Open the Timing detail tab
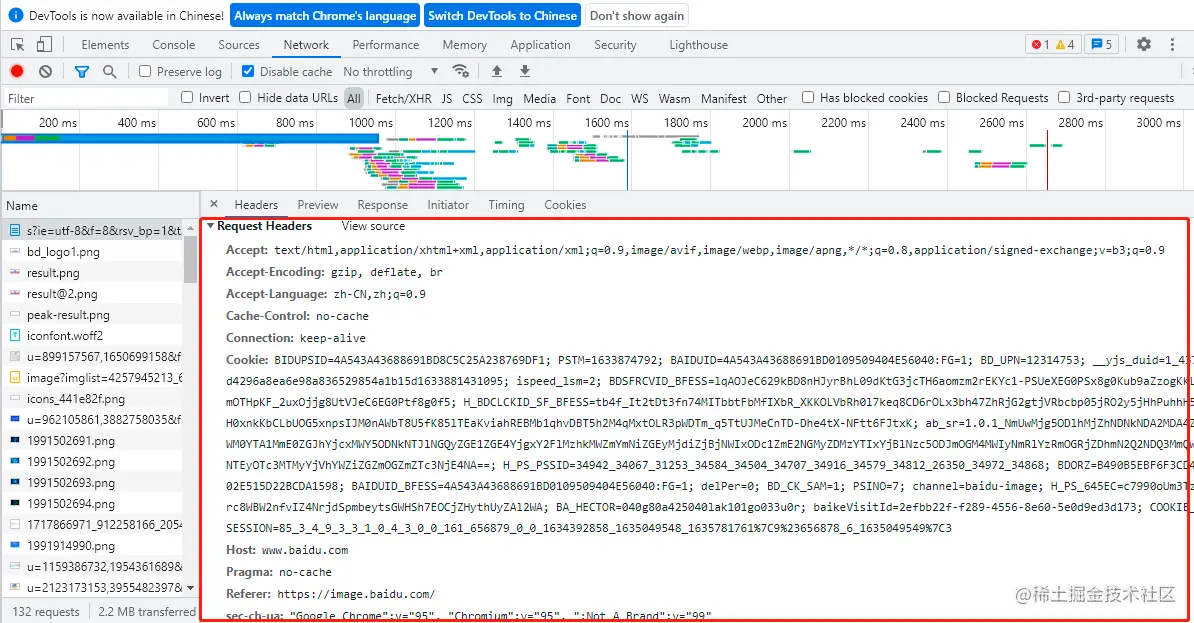 point(506,205)
